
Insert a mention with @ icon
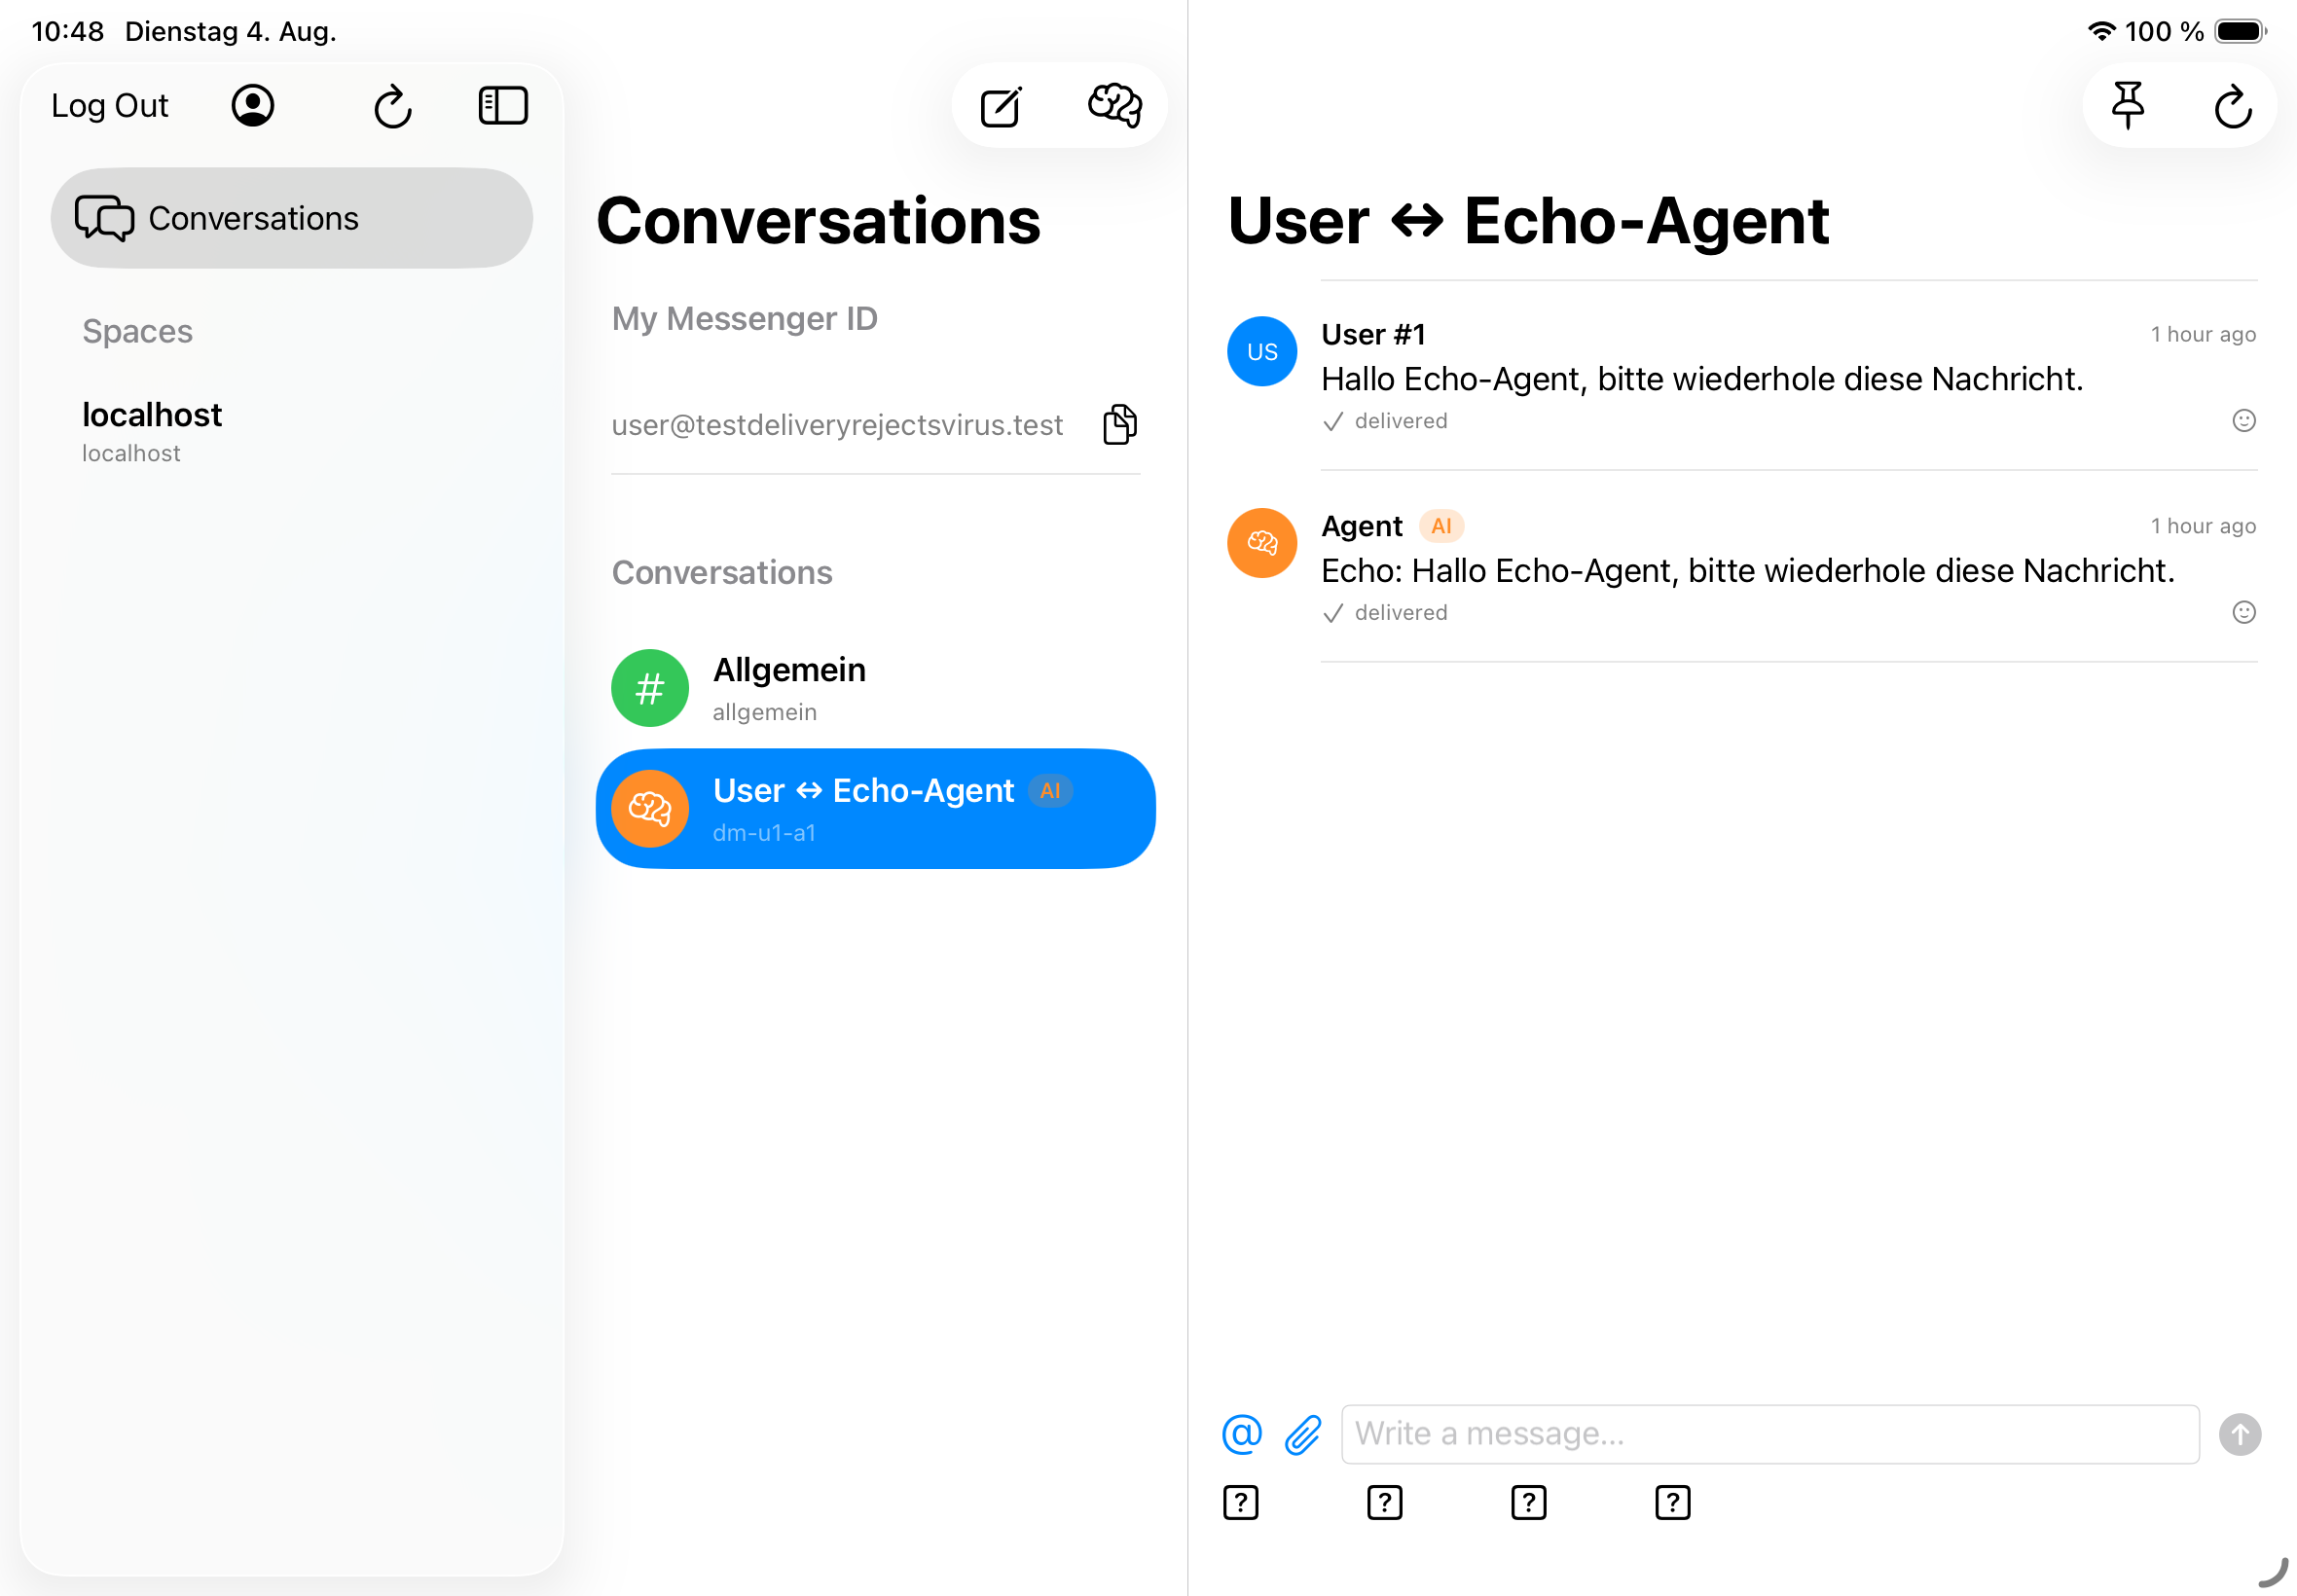click(1241, 1434)
